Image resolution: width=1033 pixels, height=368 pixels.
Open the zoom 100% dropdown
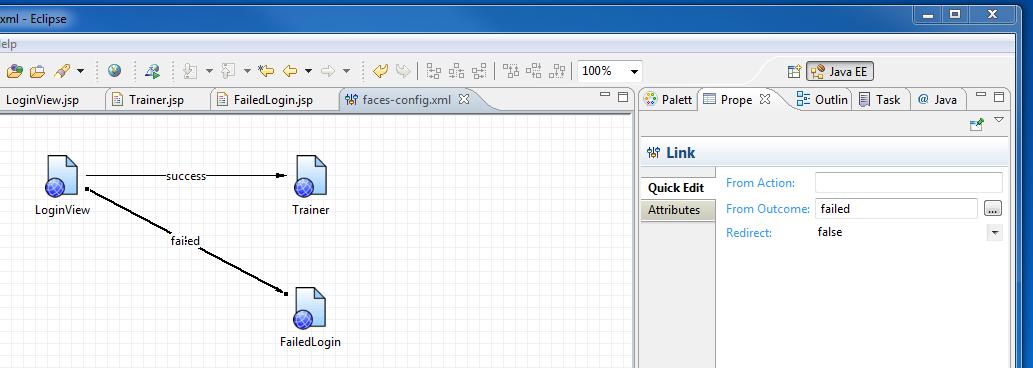tap(609, 71)
